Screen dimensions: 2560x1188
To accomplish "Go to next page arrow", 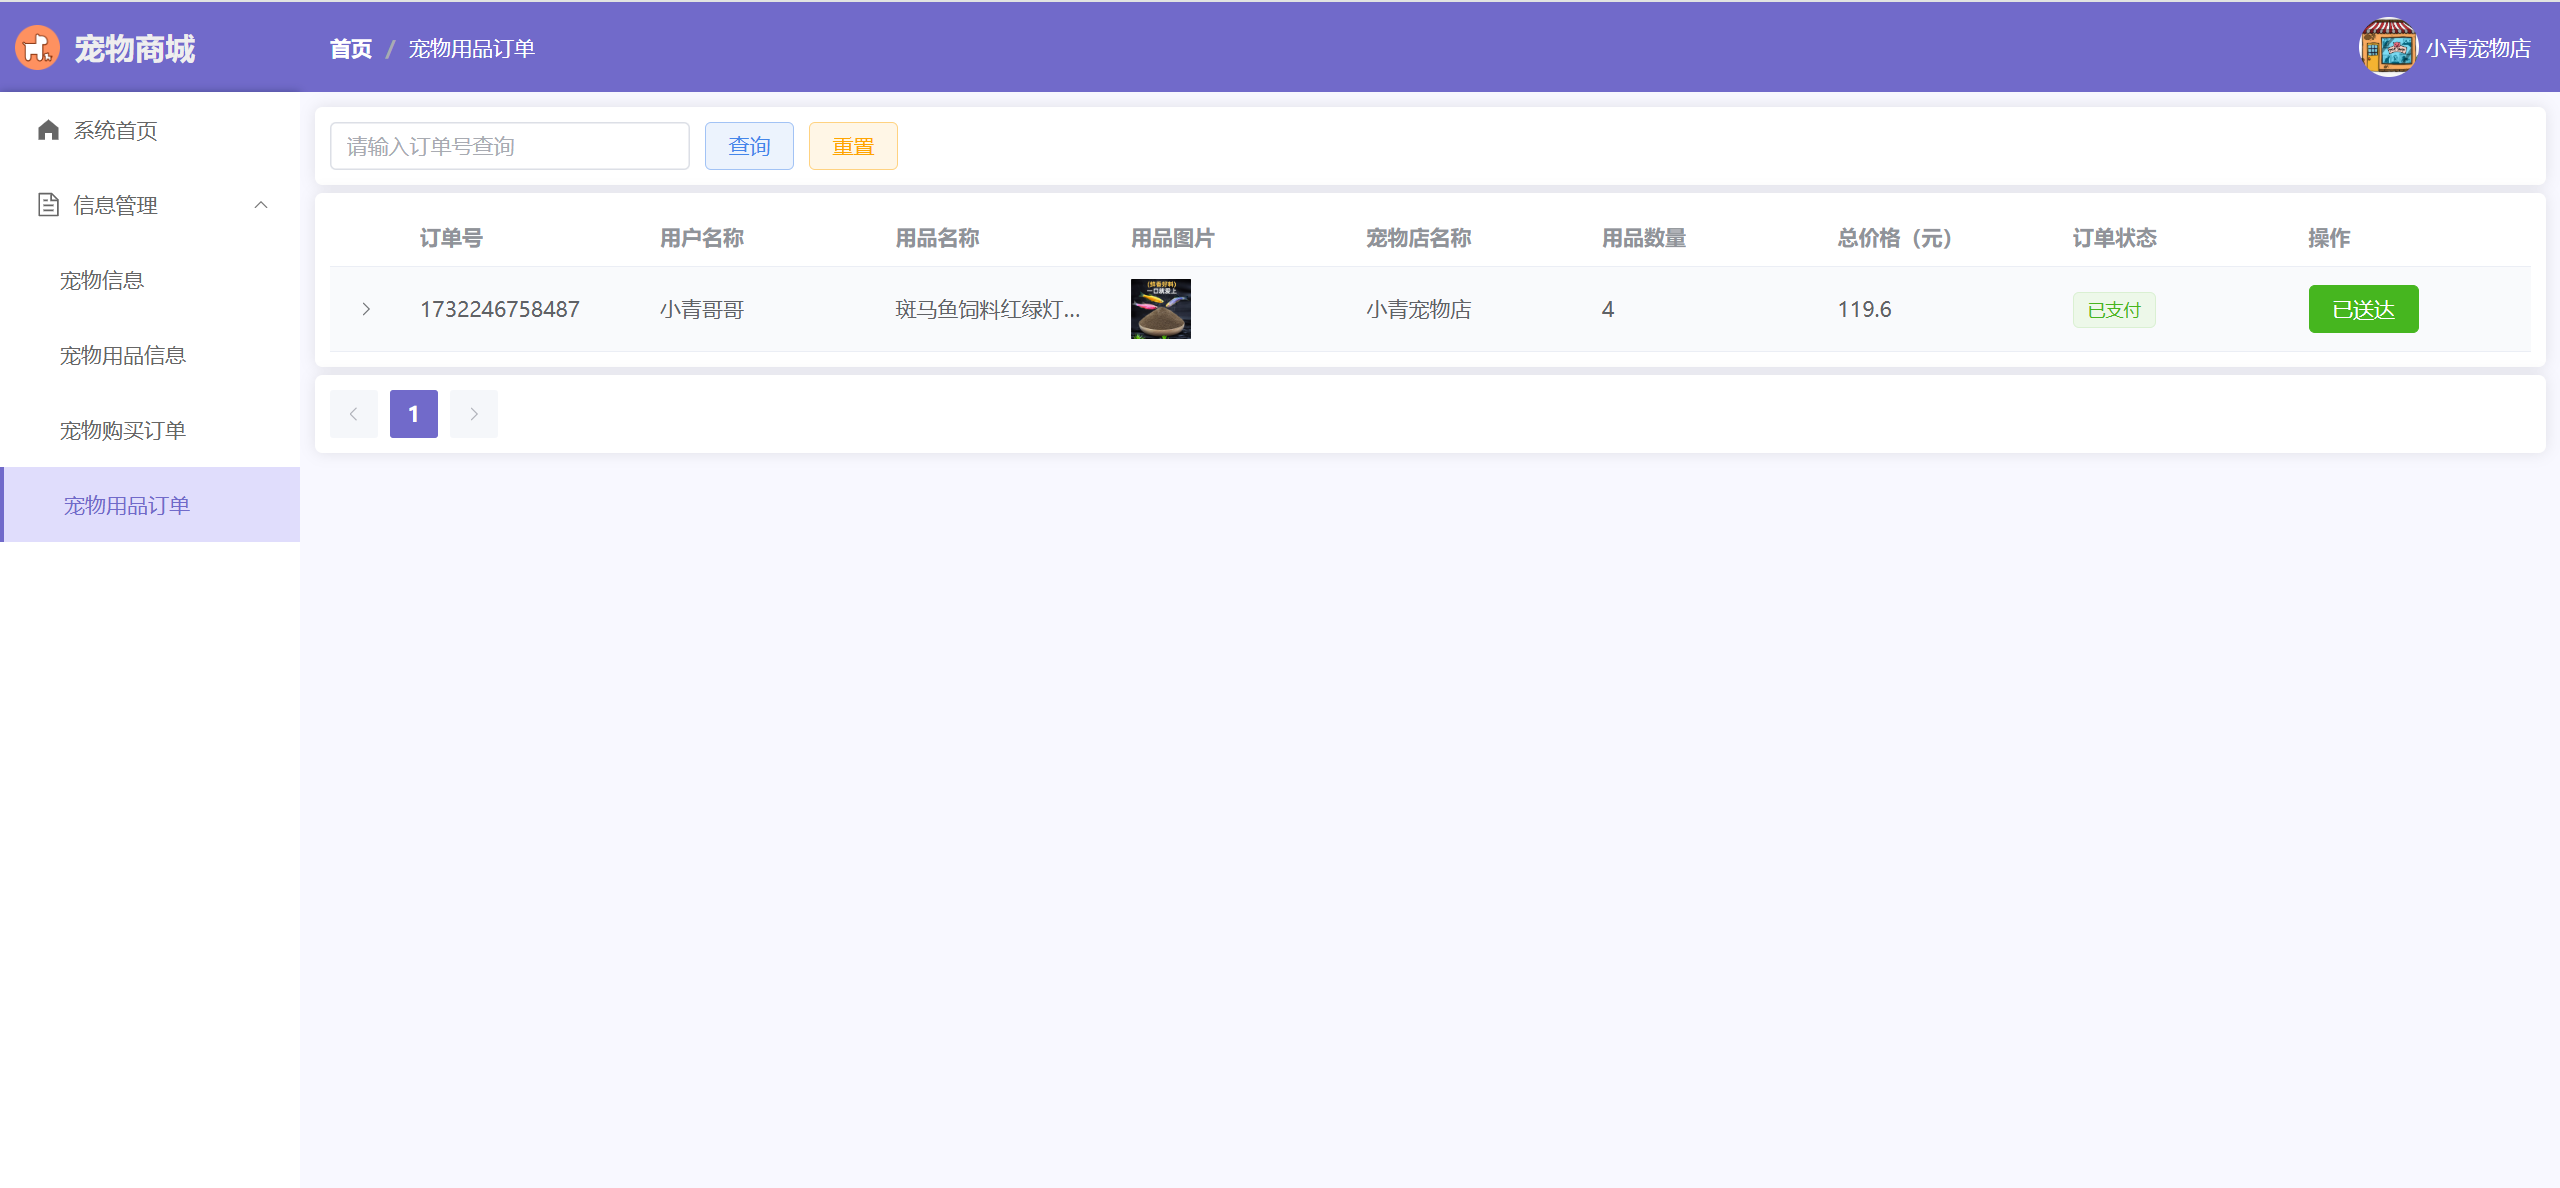I will pos(474,414).
